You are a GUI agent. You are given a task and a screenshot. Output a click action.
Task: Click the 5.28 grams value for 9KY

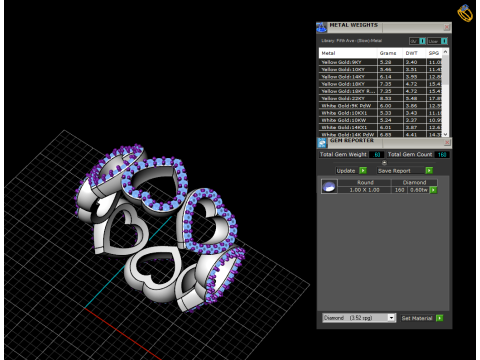tap(390, 62)
